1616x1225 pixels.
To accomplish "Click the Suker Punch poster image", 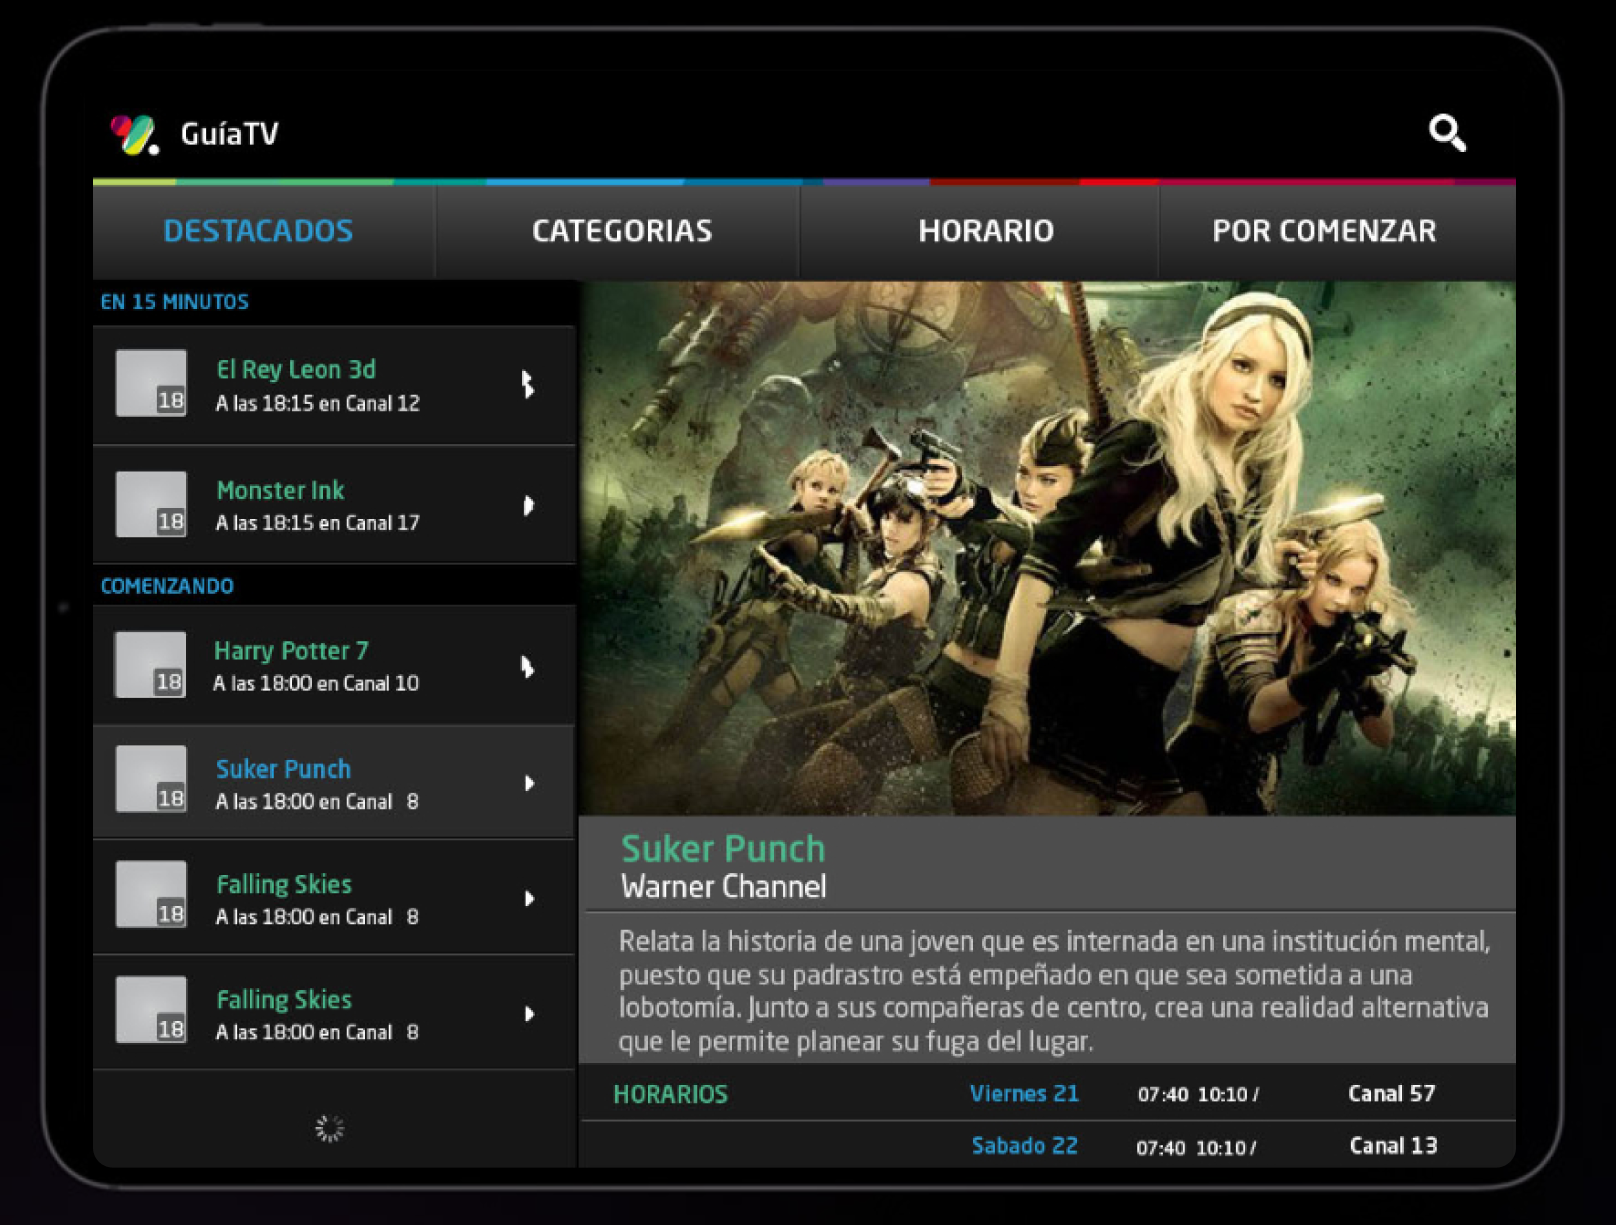I will pyautogui.click(x=1047, y=548).
